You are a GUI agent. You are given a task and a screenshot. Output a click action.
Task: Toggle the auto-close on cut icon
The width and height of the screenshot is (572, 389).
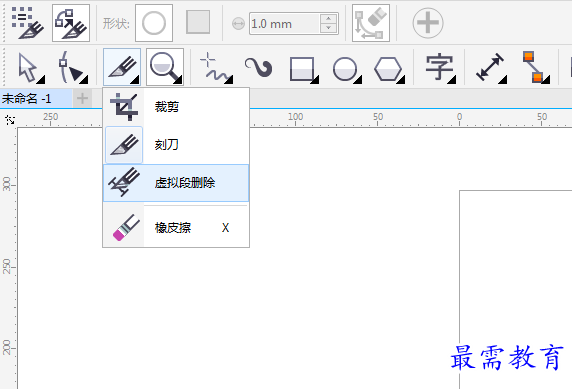pos(71,23)
